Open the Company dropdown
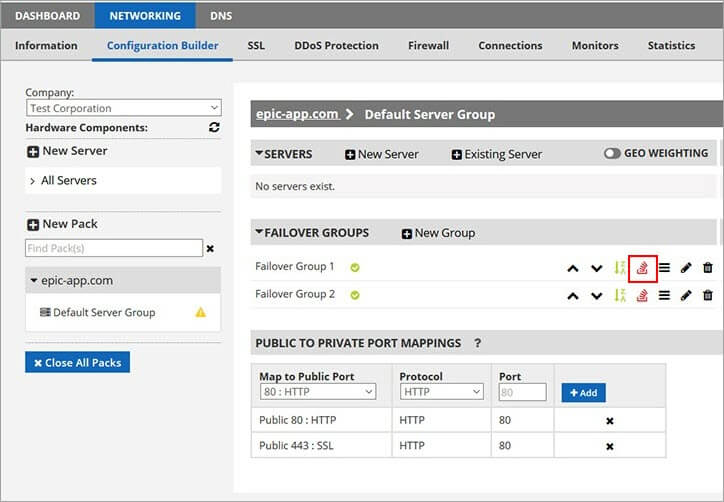 [x=123, y=108]
